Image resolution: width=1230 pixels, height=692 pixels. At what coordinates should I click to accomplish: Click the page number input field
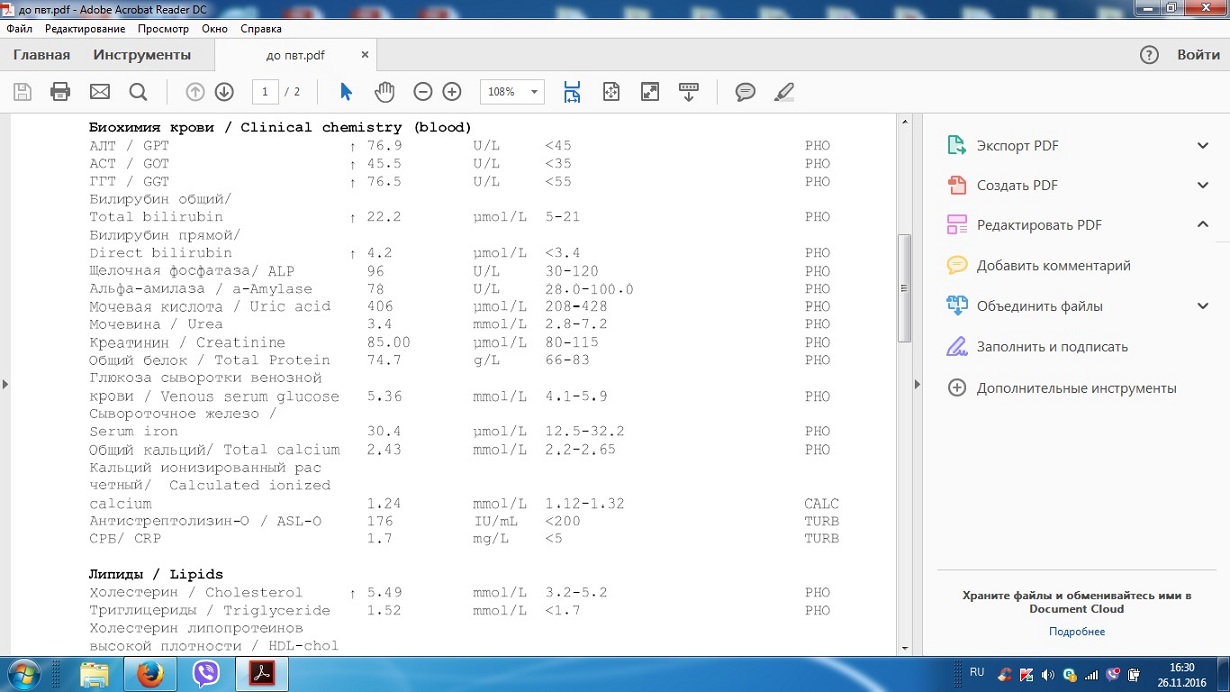pyautogui.click(x=265, y=92)
